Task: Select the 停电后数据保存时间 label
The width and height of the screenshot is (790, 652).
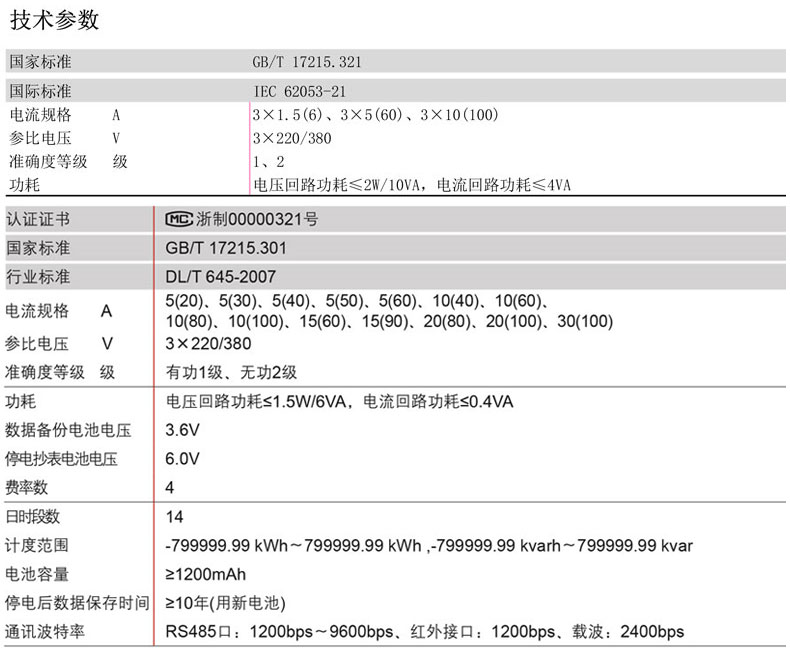Action: [76, 603]
